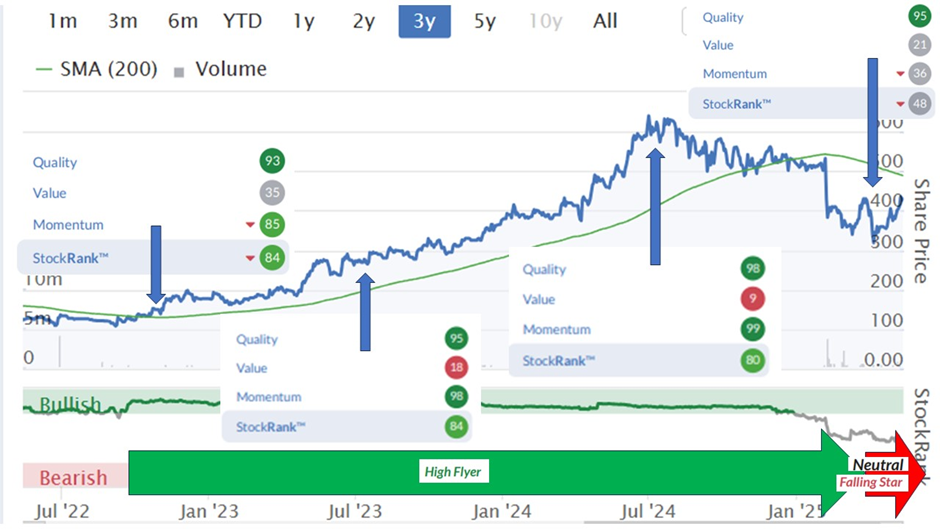940x529 pixels.
Task: Toggle the Volume legend entry
Action: pyautogui.click(x=220, y=69)
